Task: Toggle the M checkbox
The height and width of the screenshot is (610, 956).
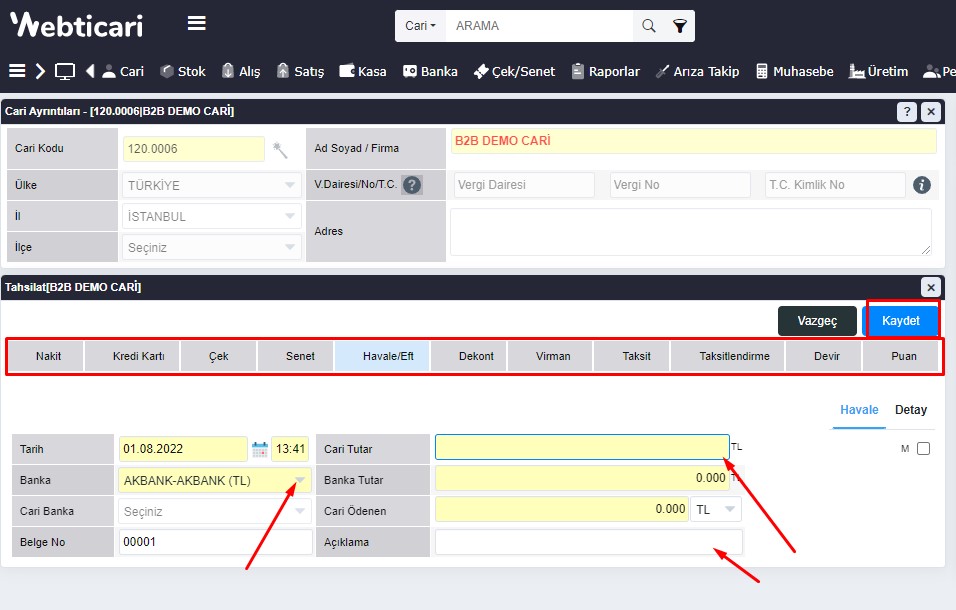Action: point(923,449)
